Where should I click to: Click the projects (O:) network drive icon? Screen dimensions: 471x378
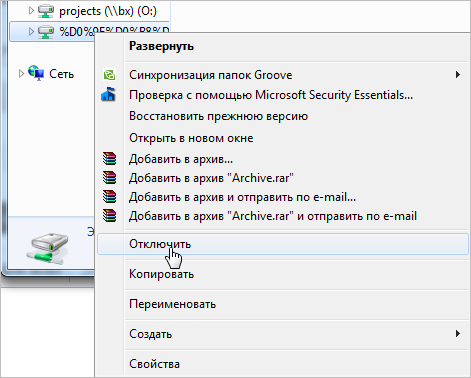point(46,11)
